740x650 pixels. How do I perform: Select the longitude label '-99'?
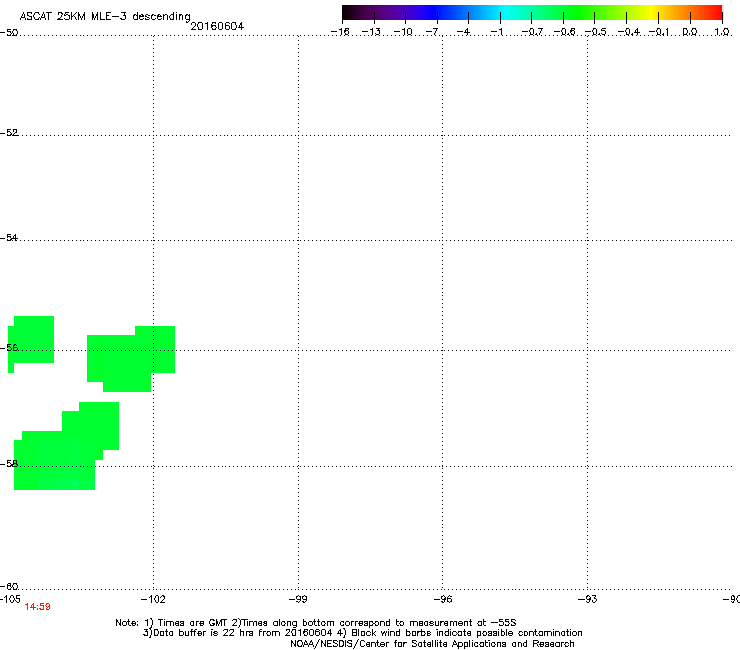pyautogui.click(x=298, y=599)
